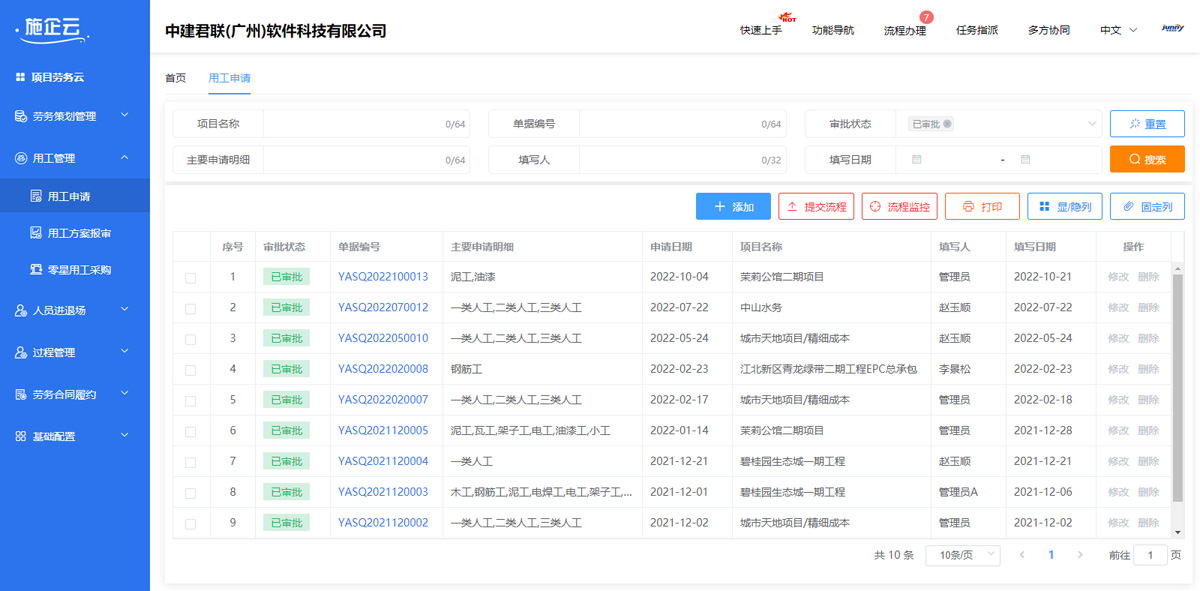Screen dimensions: 1200x591
Task: Click the 提交流程 button
Action: pos(816,207)
